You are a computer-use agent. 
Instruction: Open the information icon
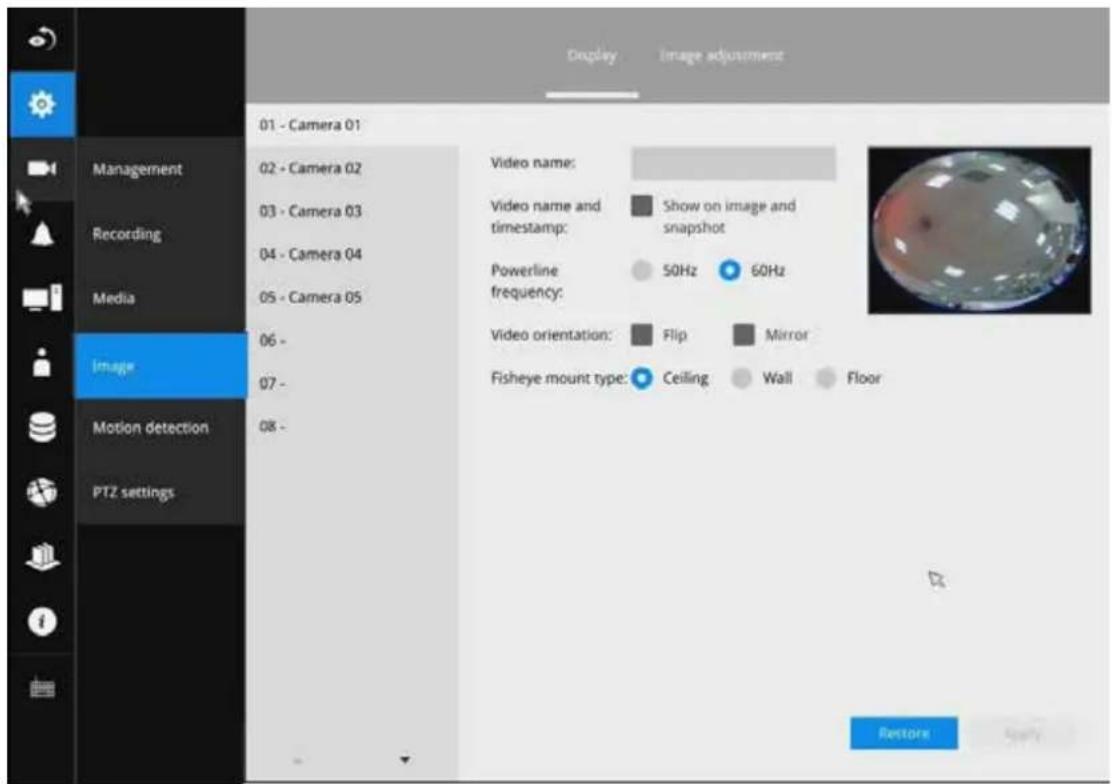[42, 622]
